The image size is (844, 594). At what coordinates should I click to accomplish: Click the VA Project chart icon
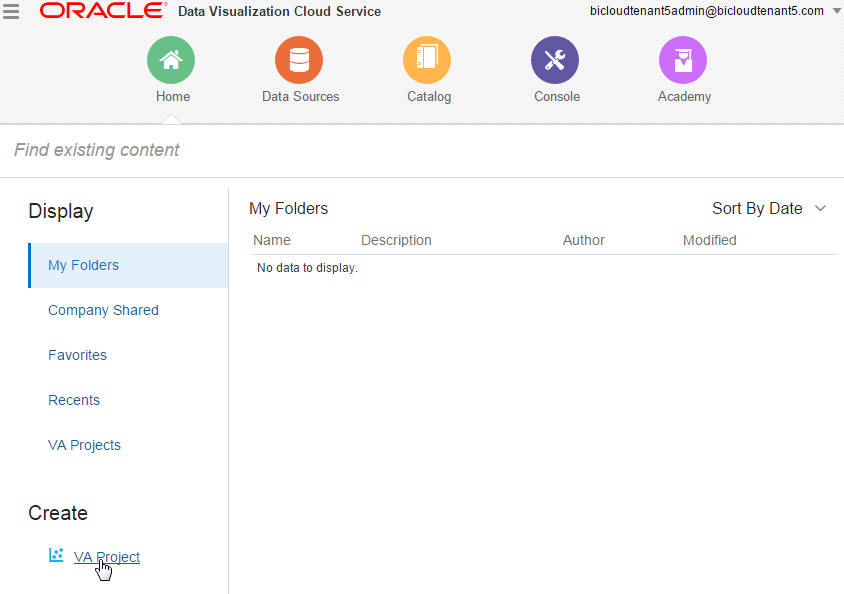56,555
